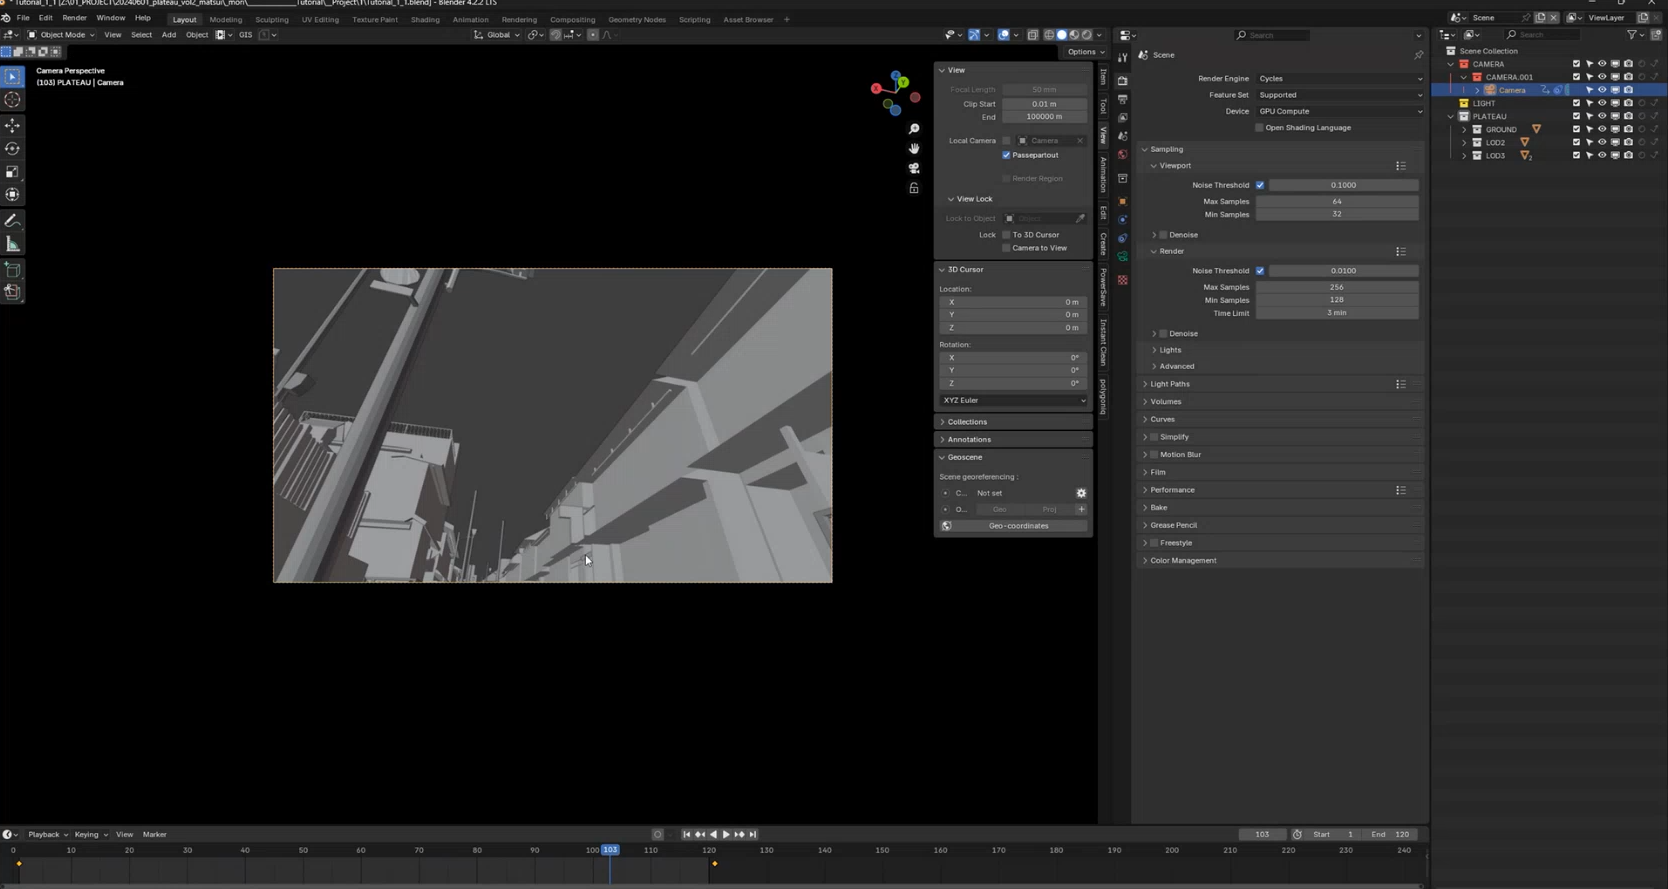Click the viewport zoom magnifier icon
The width and height of the screenshot is (1668, 889).
[914, 129]
